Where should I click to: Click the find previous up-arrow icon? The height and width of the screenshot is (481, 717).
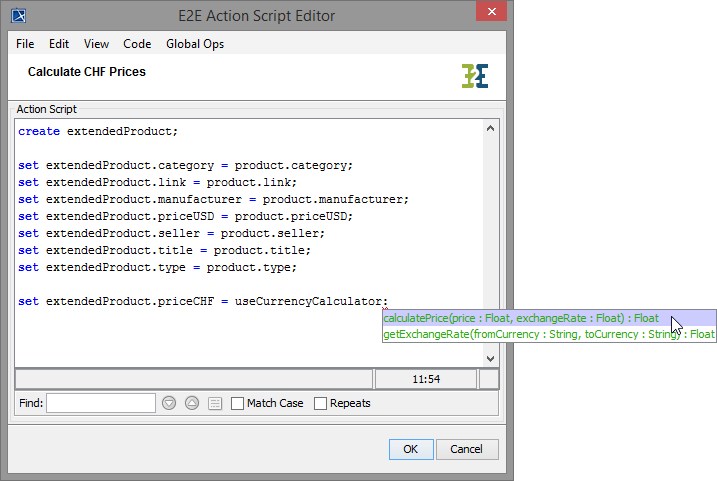click(192, 403)
